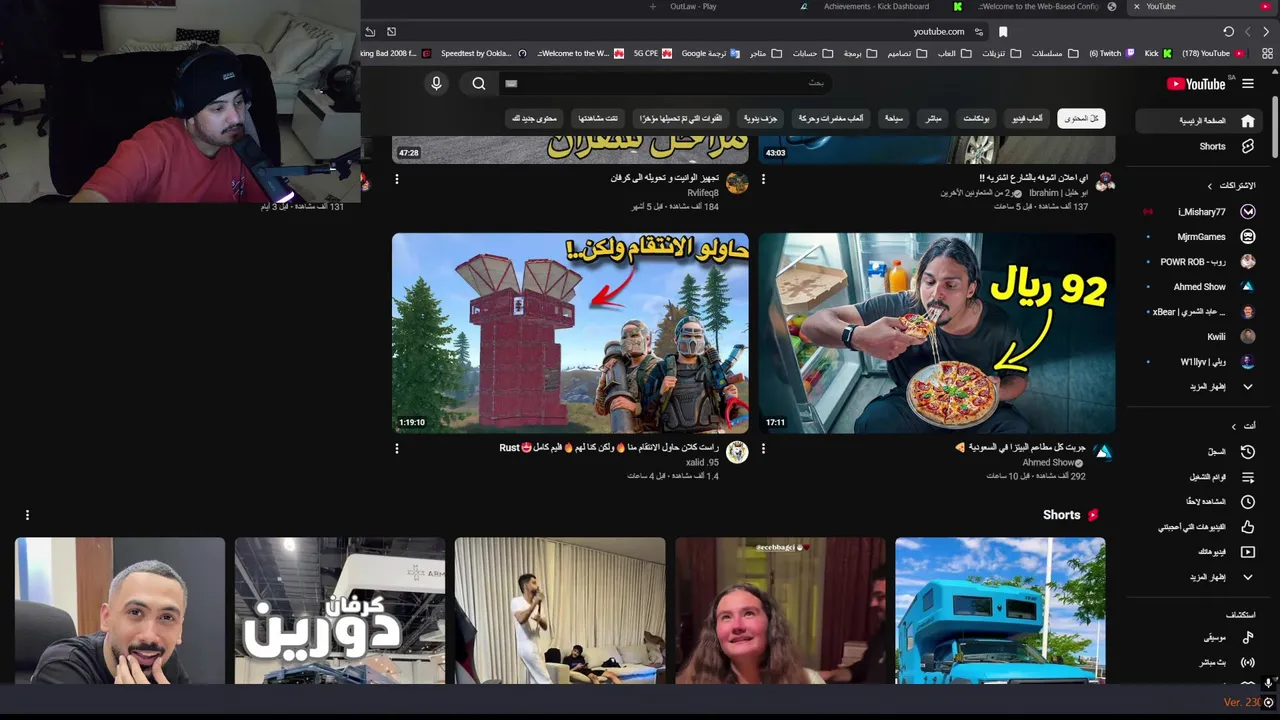
Task: Select the 'سياحة' filter chip
Action: [x=894, y=118]
